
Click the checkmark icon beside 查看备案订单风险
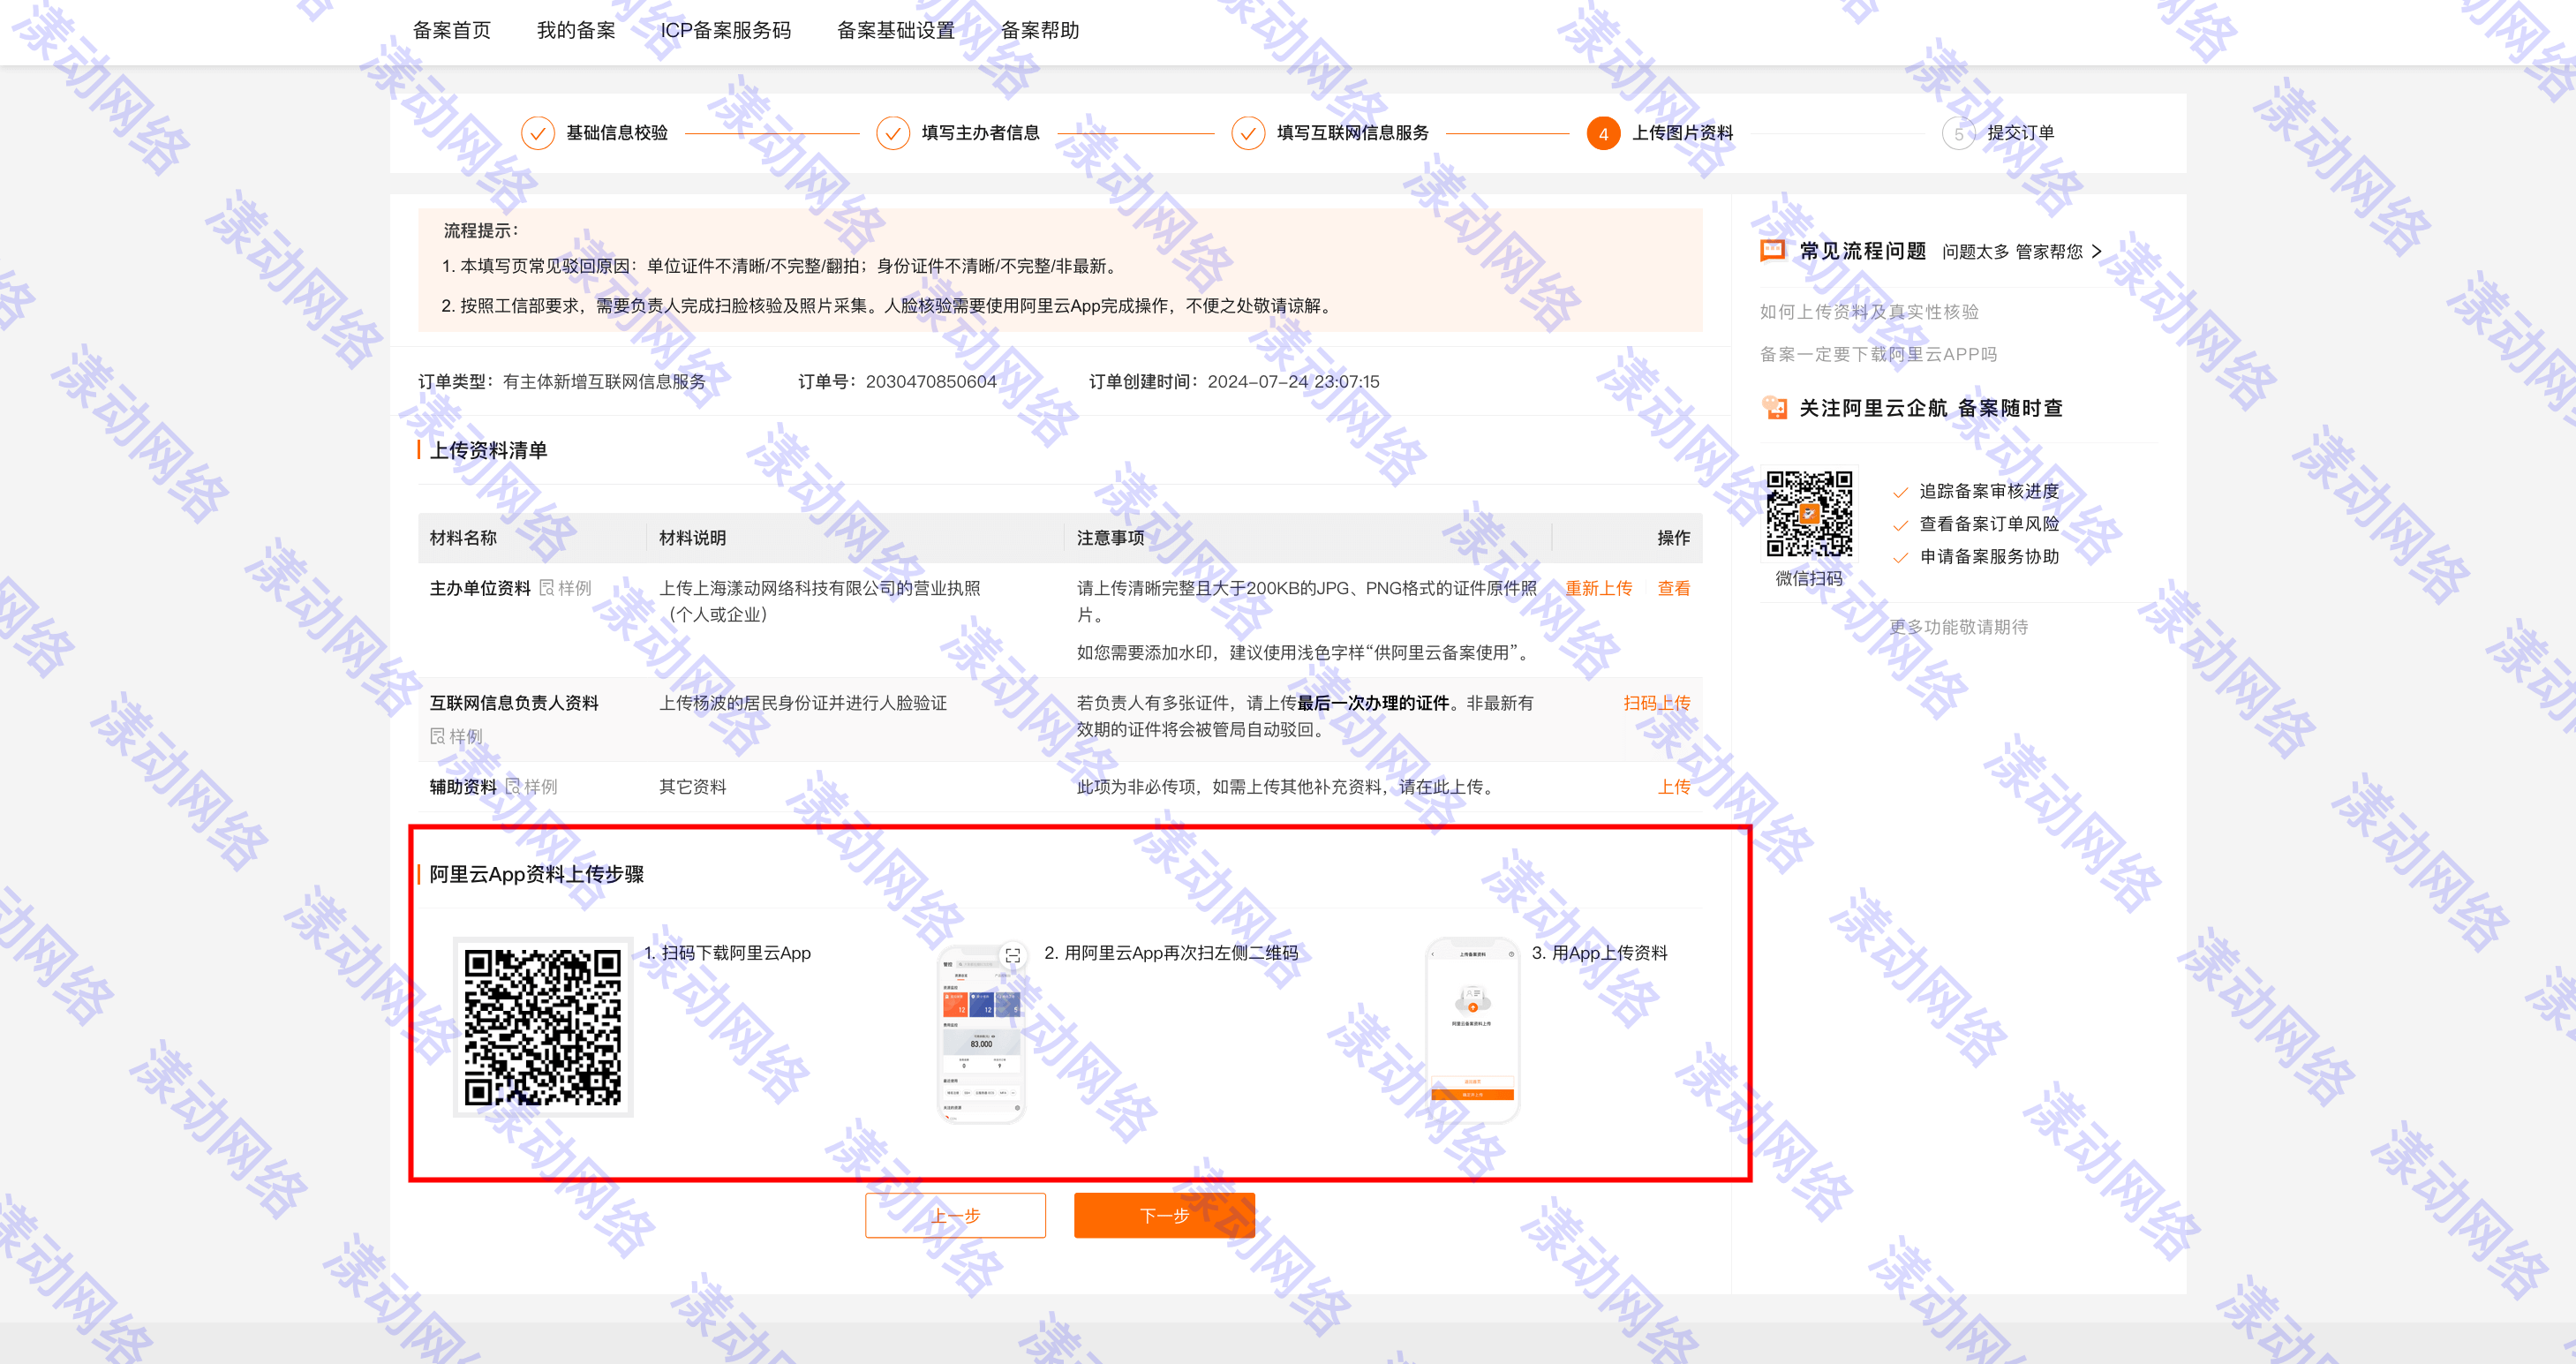click(x=1900, y=525)
